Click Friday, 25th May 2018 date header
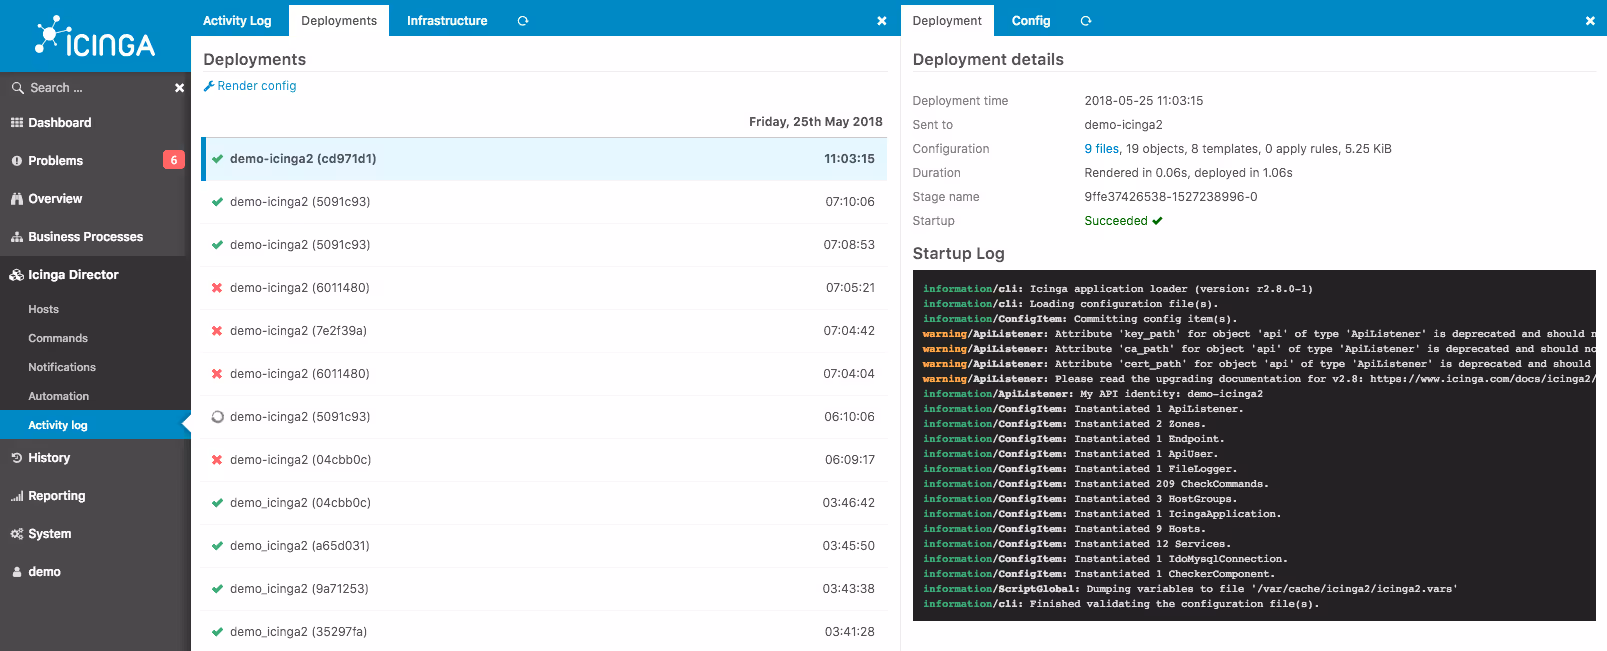The height and width of the screenshot is (651, 1607). pos(816,122)
